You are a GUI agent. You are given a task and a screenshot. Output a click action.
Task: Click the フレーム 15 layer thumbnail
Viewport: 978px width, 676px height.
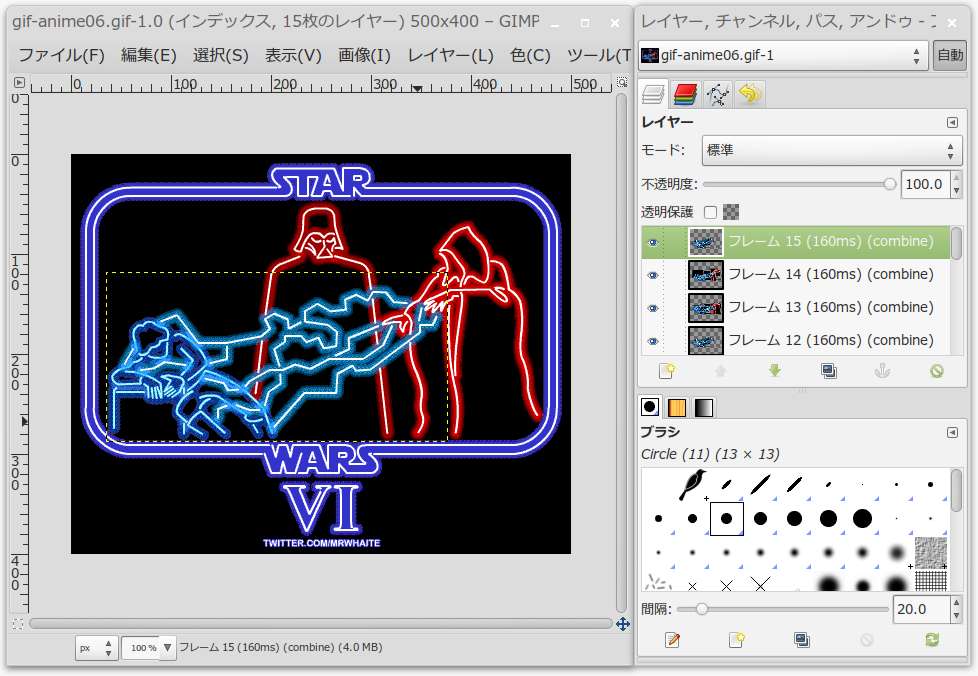(x=705, y=242)
